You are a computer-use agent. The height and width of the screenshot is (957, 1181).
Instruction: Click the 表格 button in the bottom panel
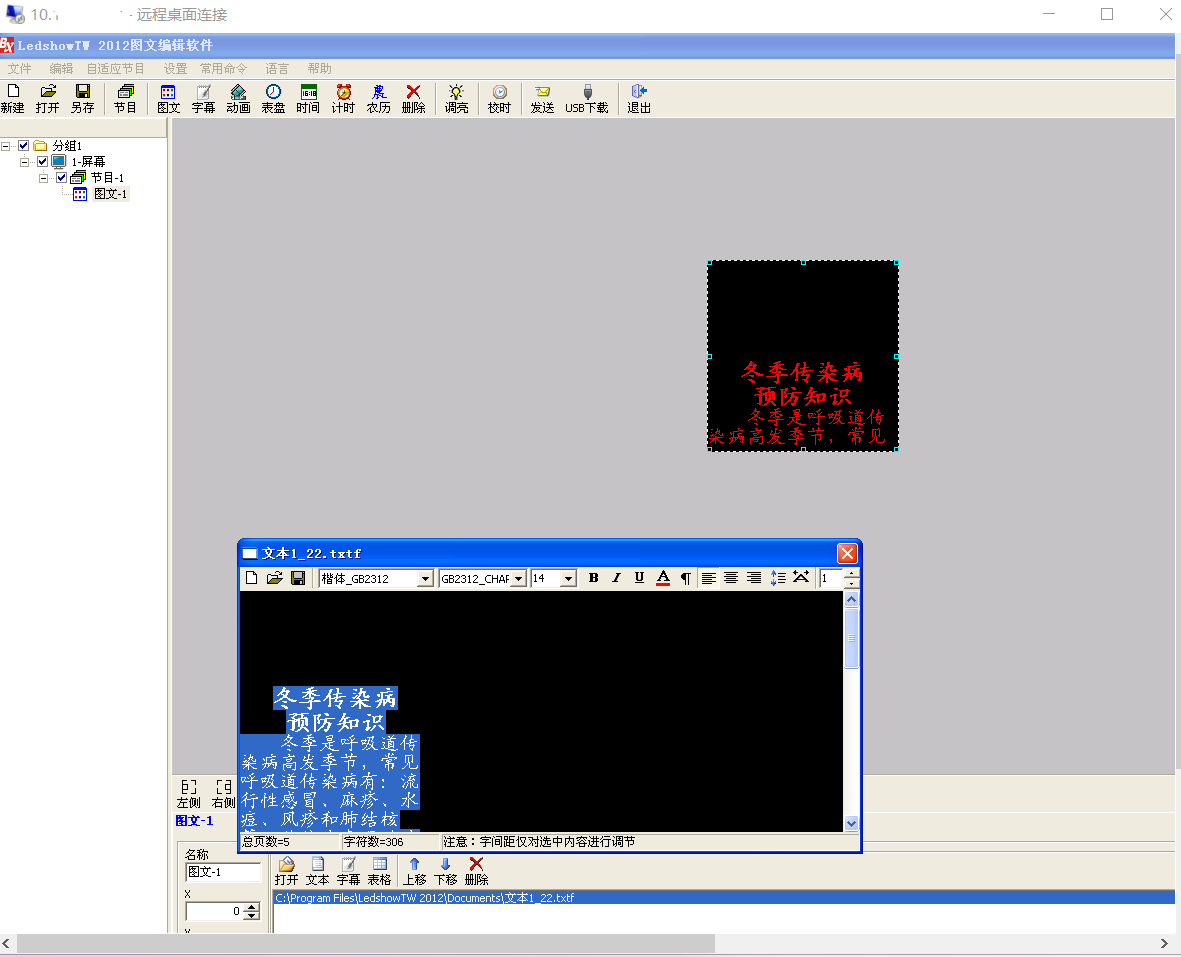(x=379, y=871)
